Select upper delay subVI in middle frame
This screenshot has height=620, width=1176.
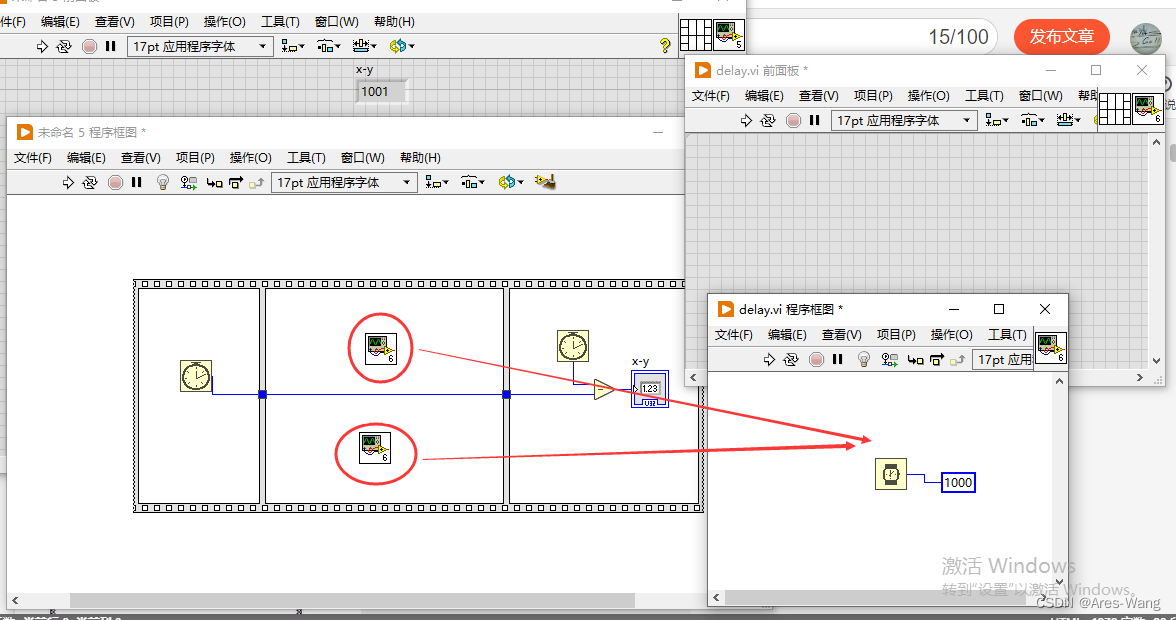380,349
